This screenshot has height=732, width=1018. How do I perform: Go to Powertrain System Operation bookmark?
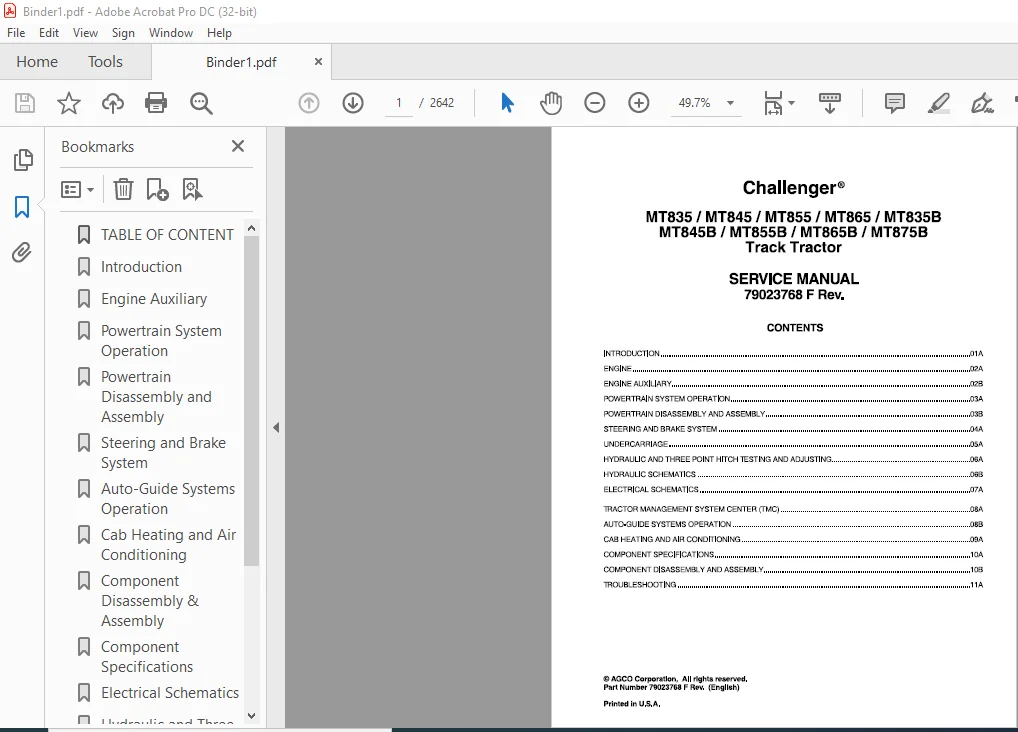(161, 341)
